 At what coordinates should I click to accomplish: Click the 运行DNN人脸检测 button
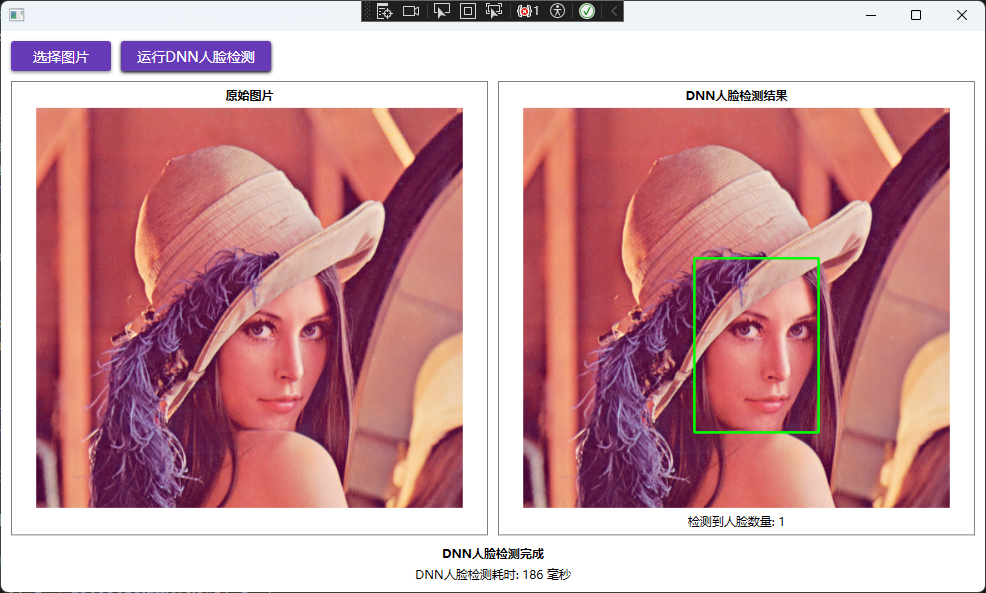pyautogui.click(x=196, y=57)
